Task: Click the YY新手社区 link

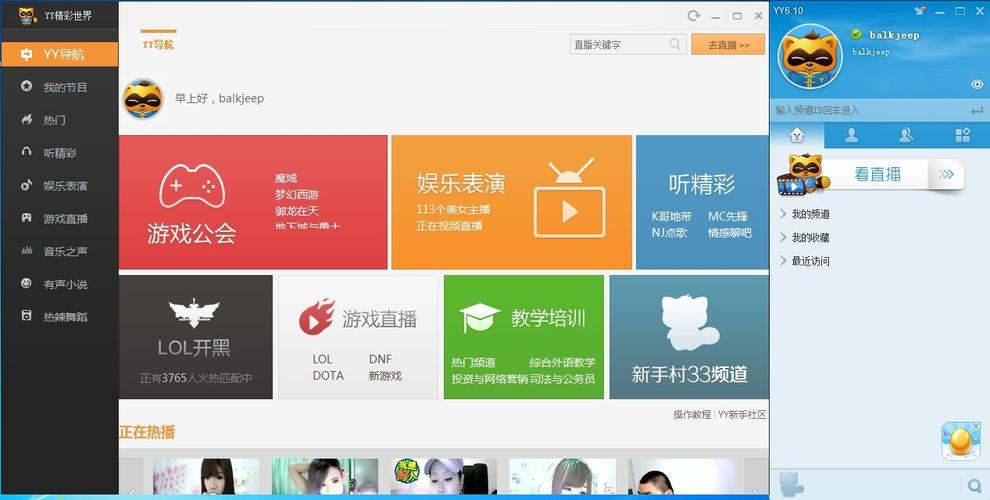Action: (742, 415)
